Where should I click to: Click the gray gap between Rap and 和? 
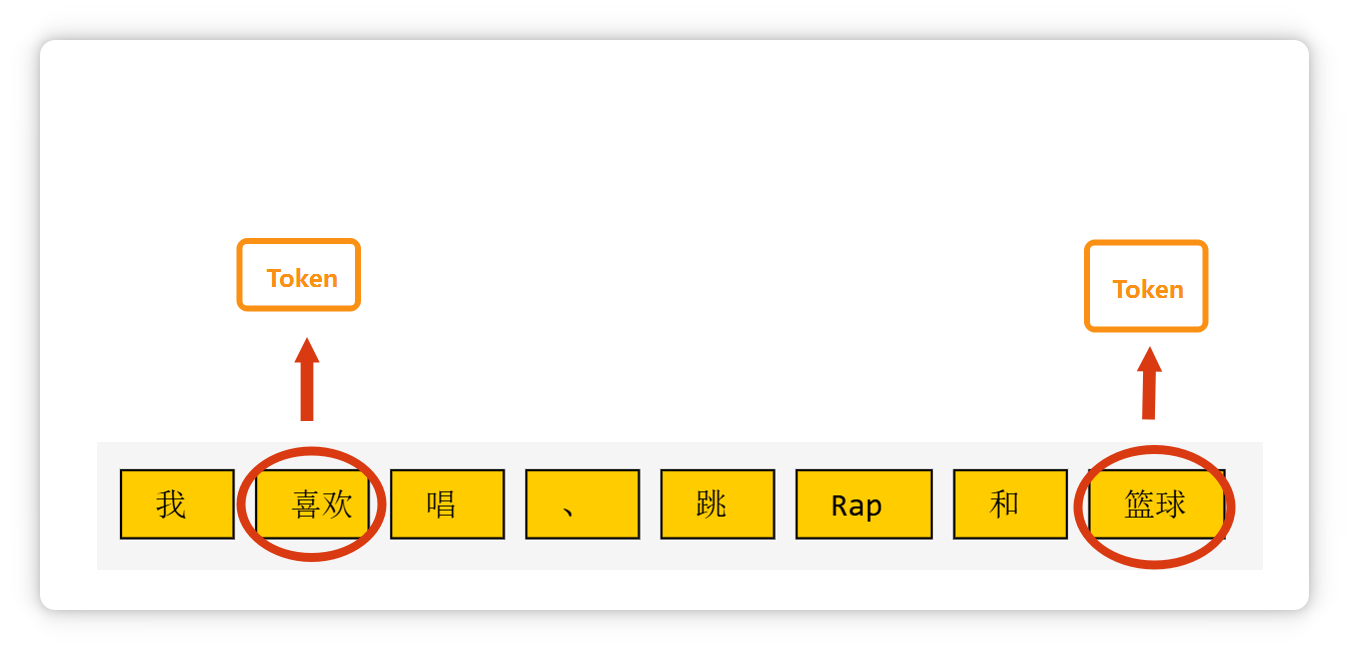942,505
